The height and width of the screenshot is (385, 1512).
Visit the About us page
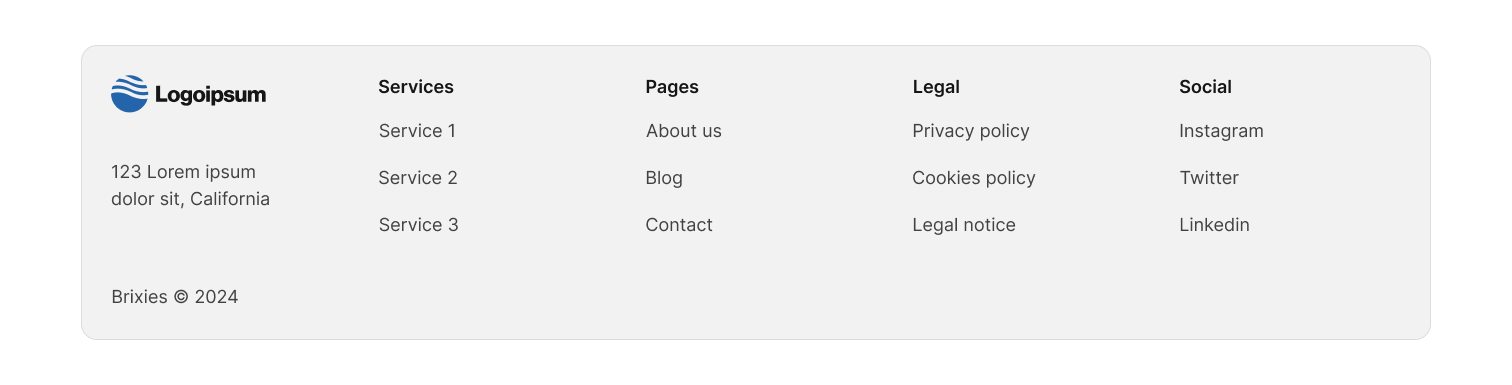click(684, 131)
